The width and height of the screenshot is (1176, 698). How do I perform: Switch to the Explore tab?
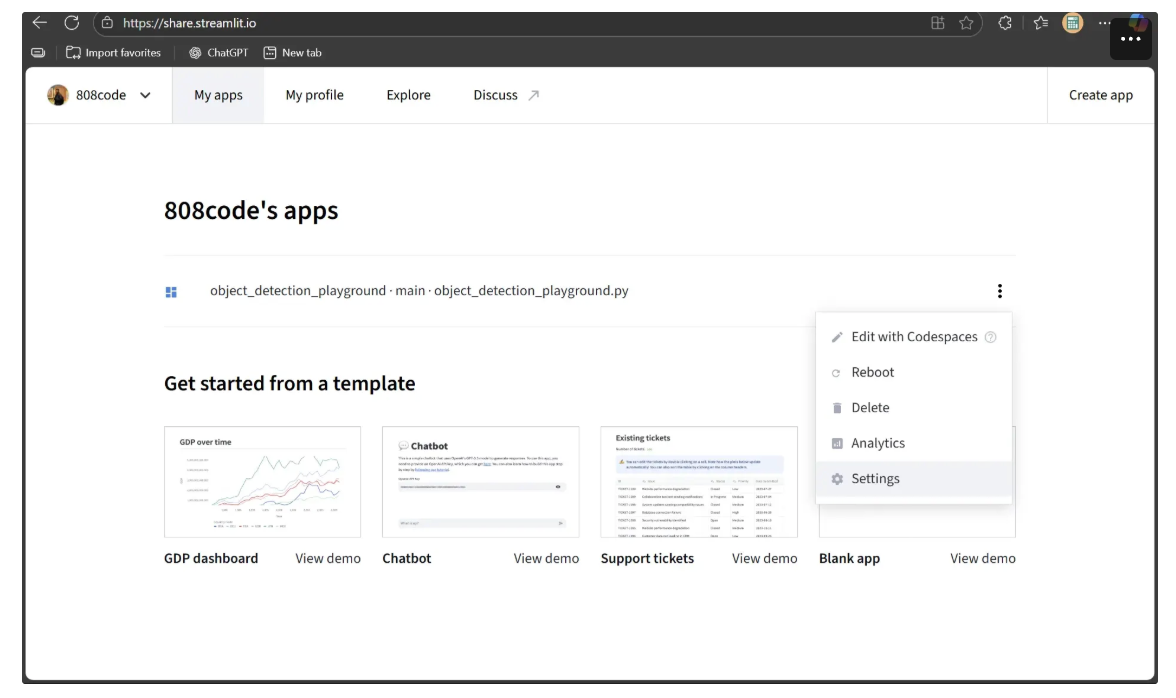408,95
